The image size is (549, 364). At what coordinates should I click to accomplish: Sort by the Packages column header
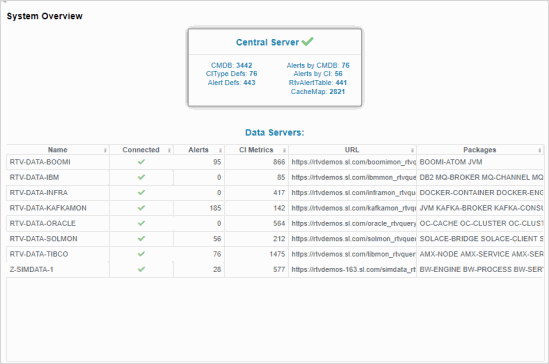[480, 150]
